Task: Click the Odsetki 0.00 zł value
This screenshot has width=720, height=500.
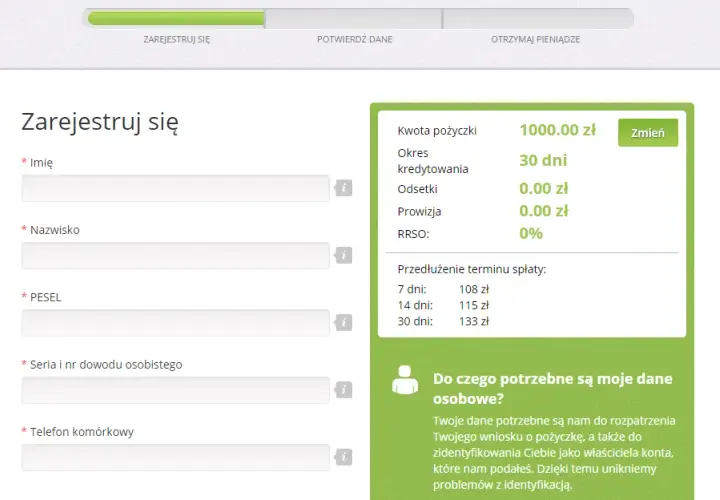Action: (x=544, y=188)
